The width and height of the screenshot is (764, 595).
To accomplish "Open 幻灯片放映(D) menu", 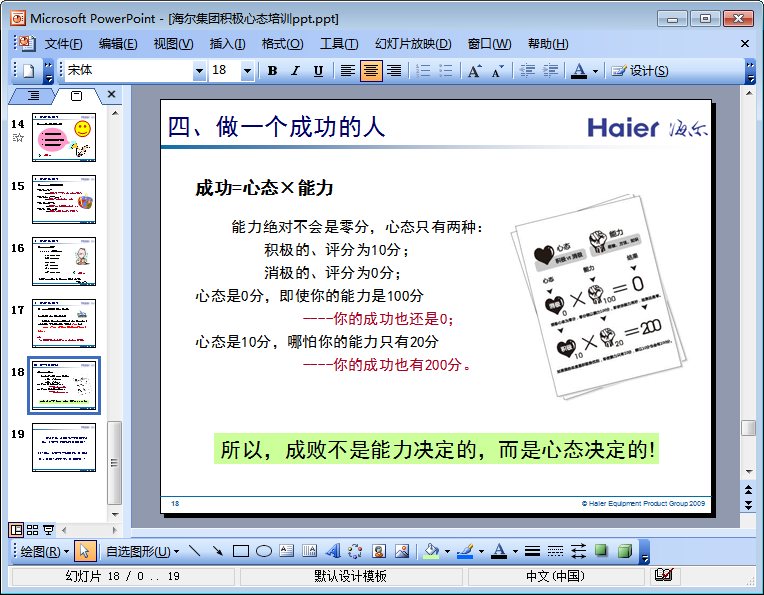I will (x=413, y=44).
